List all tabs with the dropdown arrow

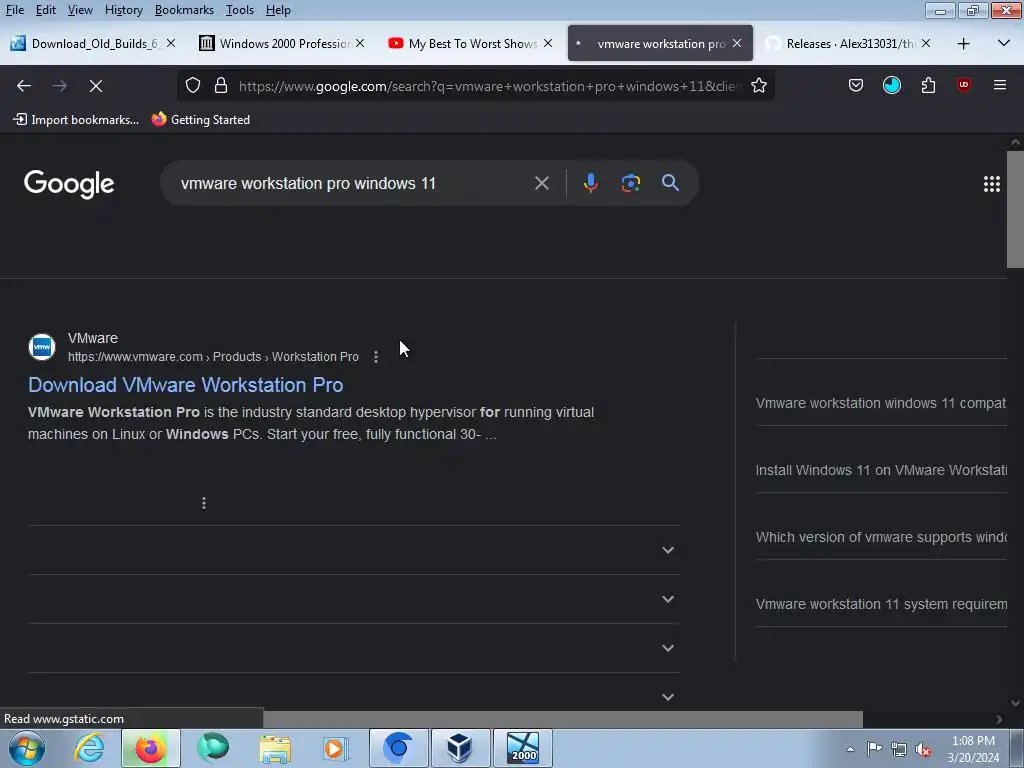(x=1004, y=43)
